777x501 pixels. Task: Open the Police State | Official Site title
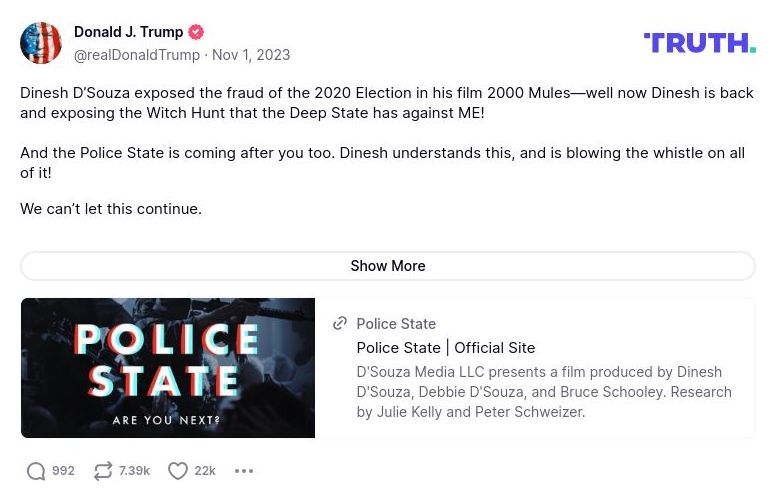445,348
